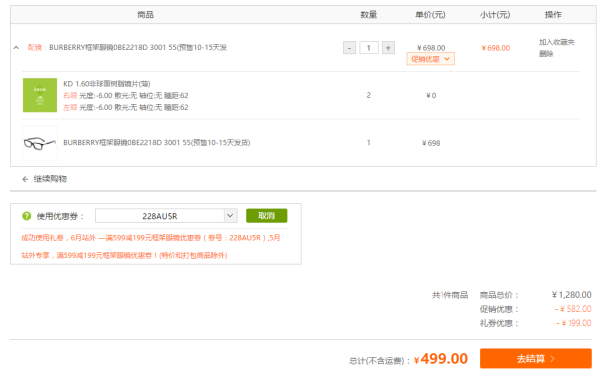Cancel the coupon with the green 取消 button
Viewport: 600px width, 379px height.
266,216
